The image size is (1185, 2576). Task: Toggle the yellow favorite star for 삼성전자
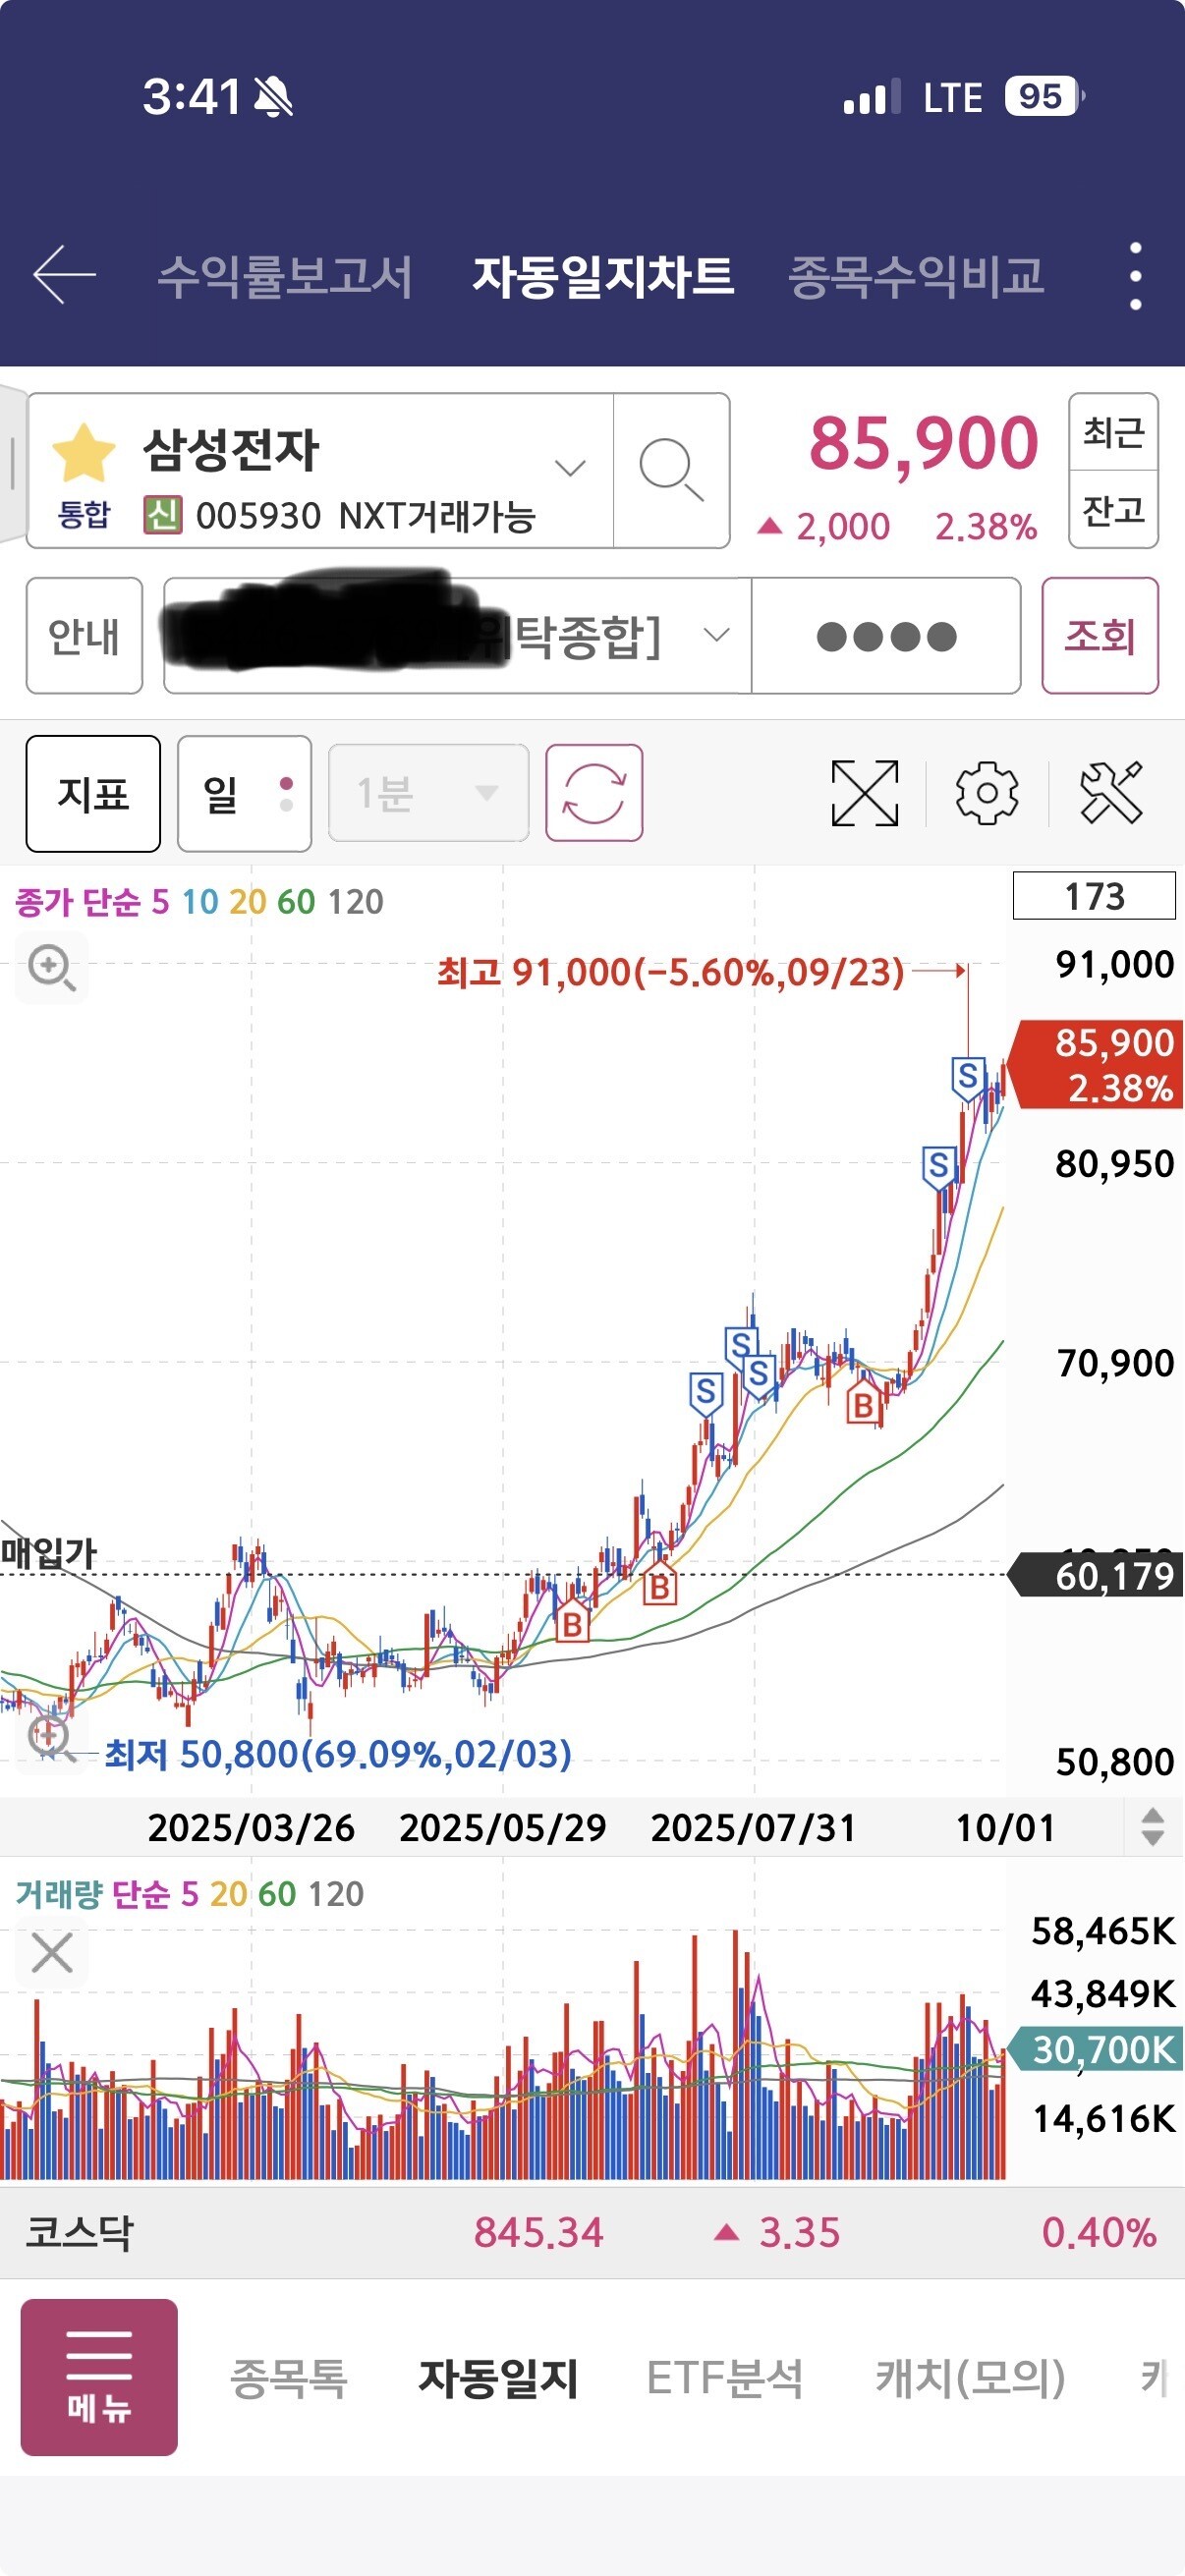[x=84, y=452]
